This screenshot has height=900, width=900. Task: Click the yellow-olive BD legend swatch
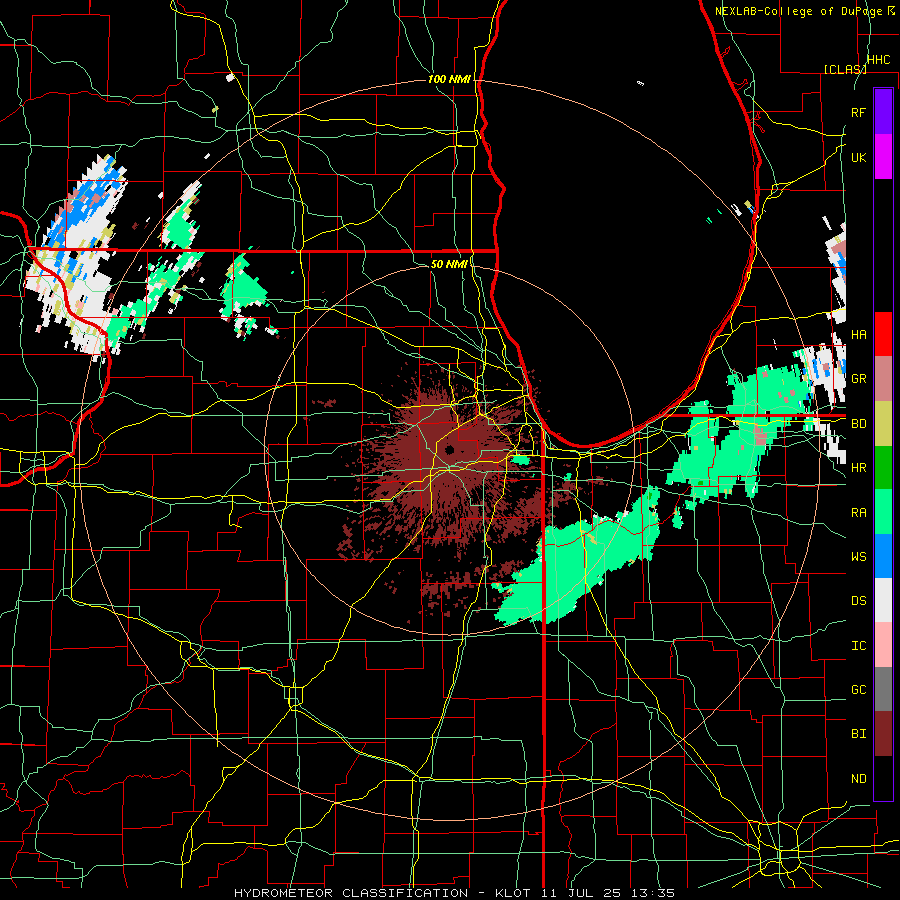[x=883, y=423]
